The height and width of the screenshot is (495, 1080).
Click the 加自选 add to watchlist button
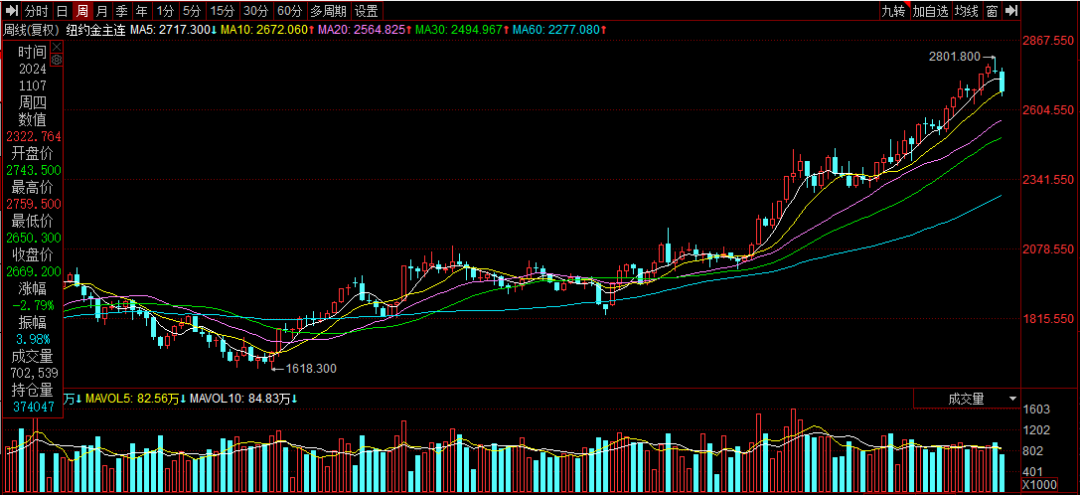(x=929, y=11)
